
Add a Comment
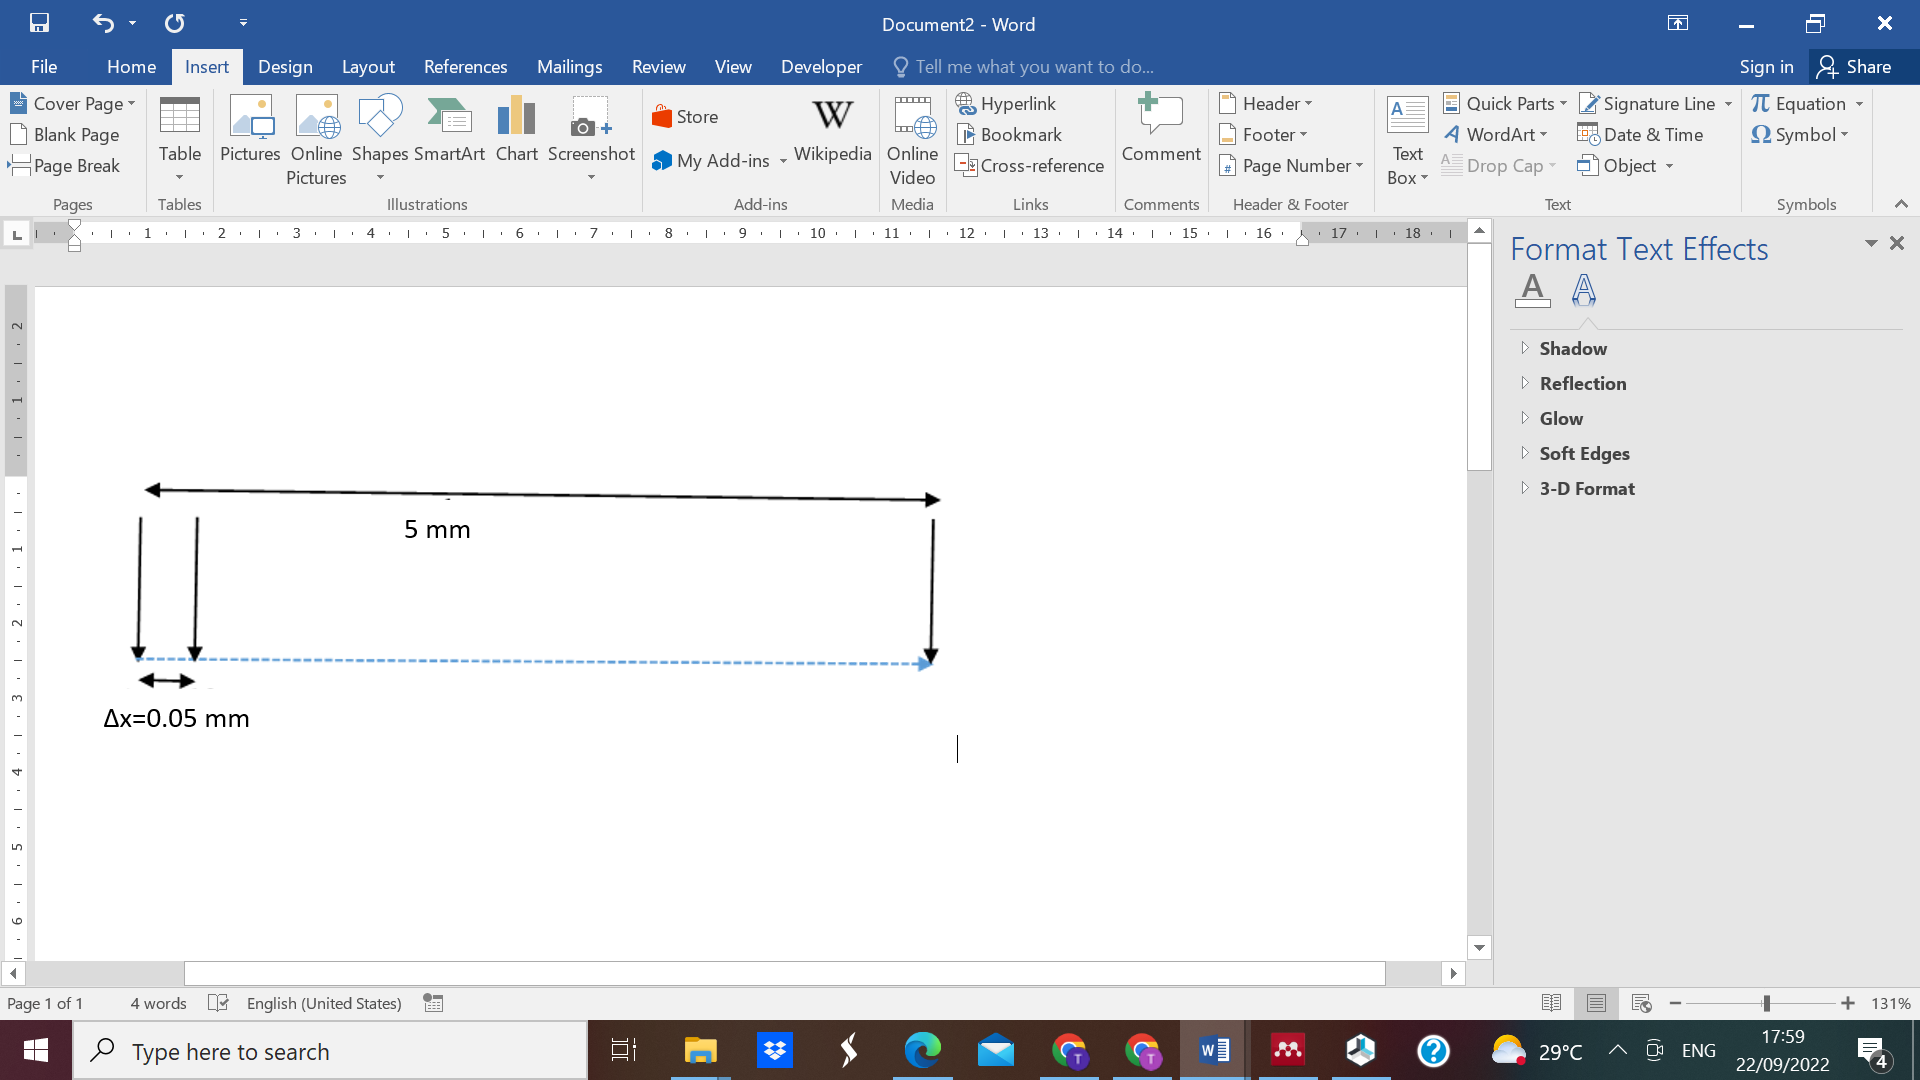click(1160, 130)
